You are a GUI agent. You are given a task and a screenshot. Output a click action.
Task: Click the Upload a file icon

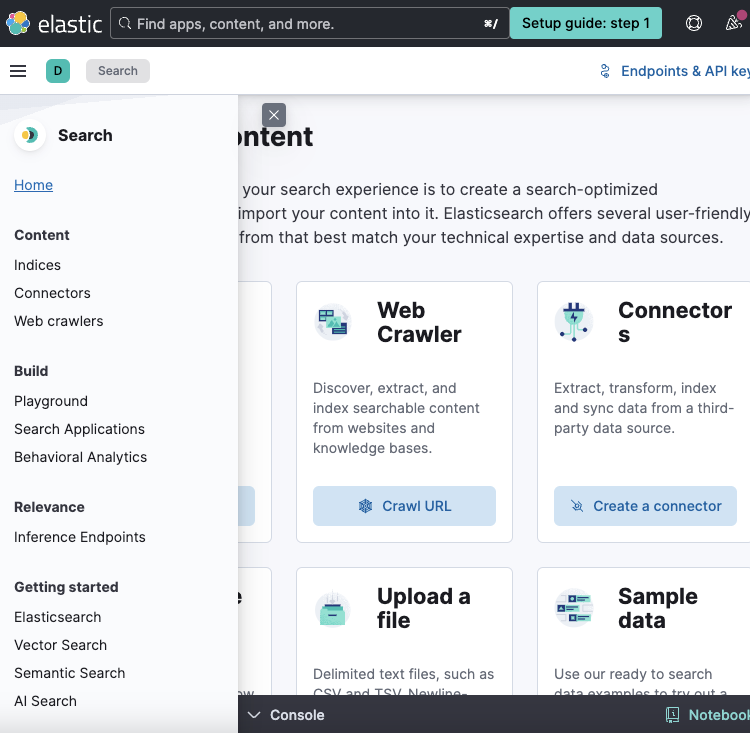click(x=333, y=608)
